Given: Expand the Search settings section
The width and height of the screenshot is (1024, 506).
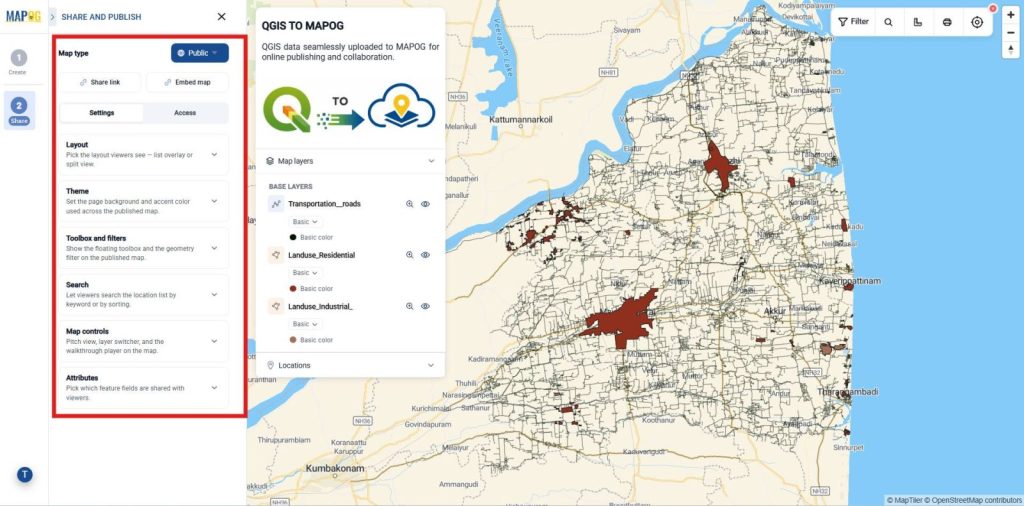Looking at the screenshot, I should click(144, 294).
